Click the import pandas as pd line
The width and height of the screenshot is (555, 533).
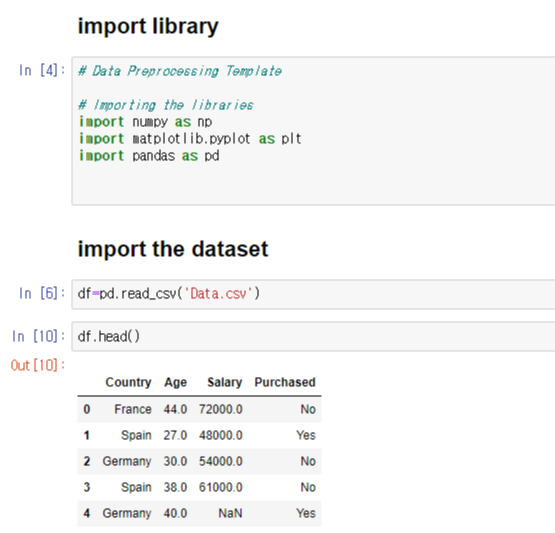(149, 156)
